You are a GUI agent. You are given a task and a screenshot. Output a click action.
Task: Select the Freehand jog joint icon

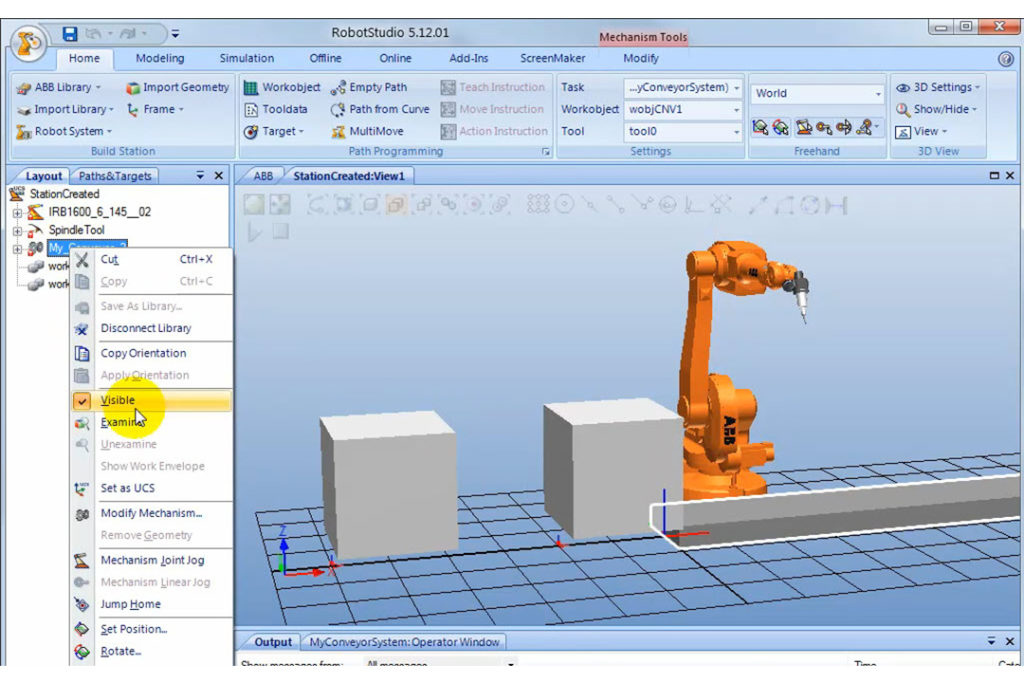click(x=803, y=127)
